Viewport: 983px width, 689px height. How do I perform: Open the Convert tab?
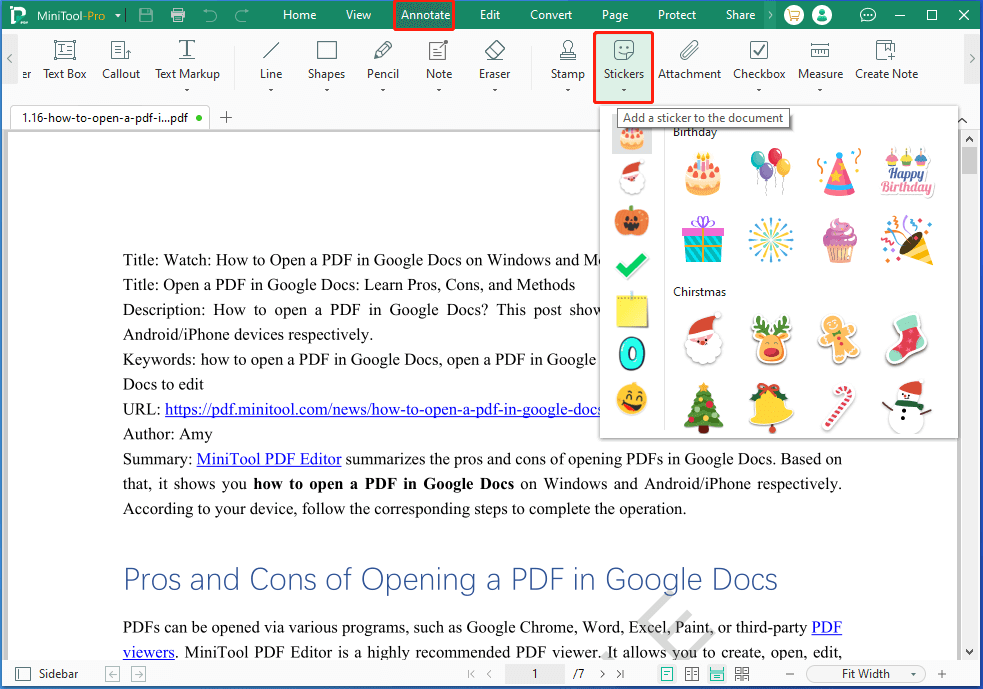[x=550, y=15]
